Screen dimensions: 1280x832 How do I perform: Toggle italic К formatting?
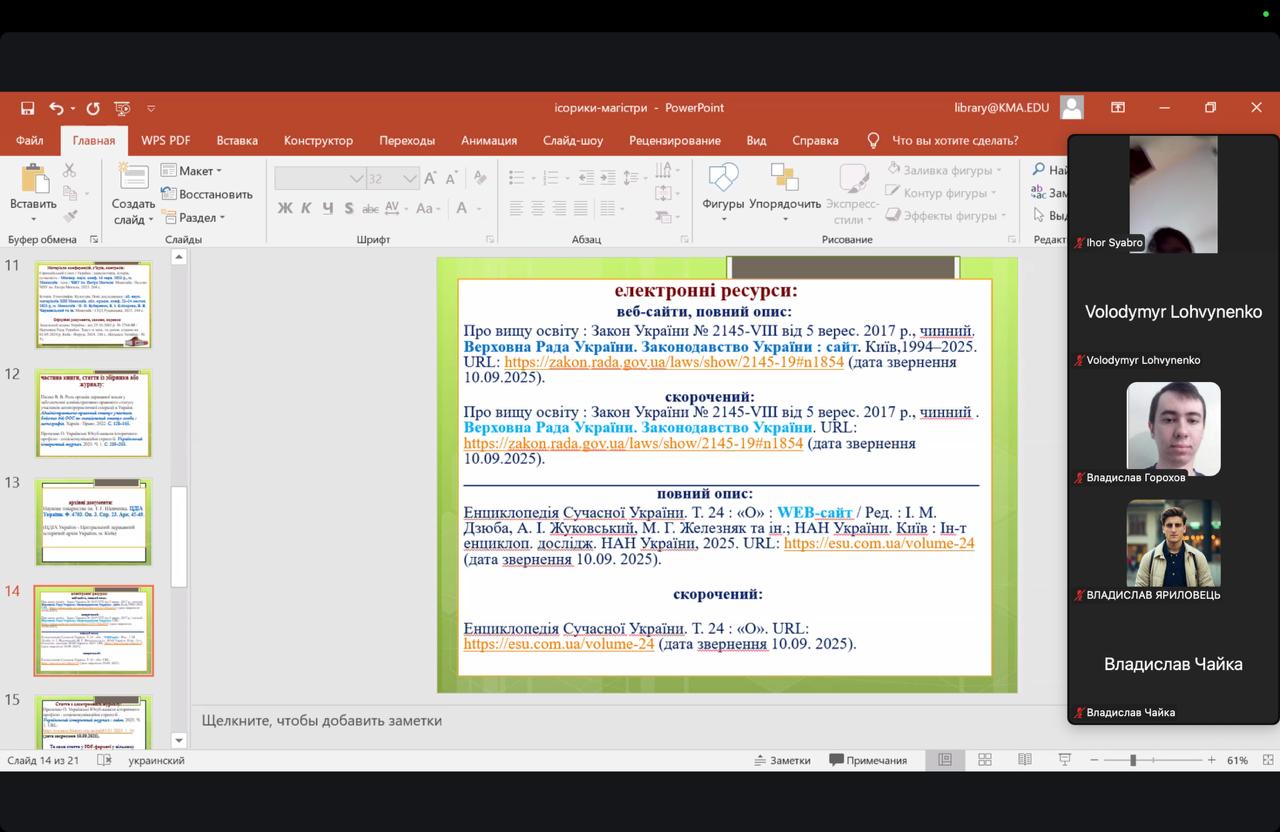click(x=307, y=208)
